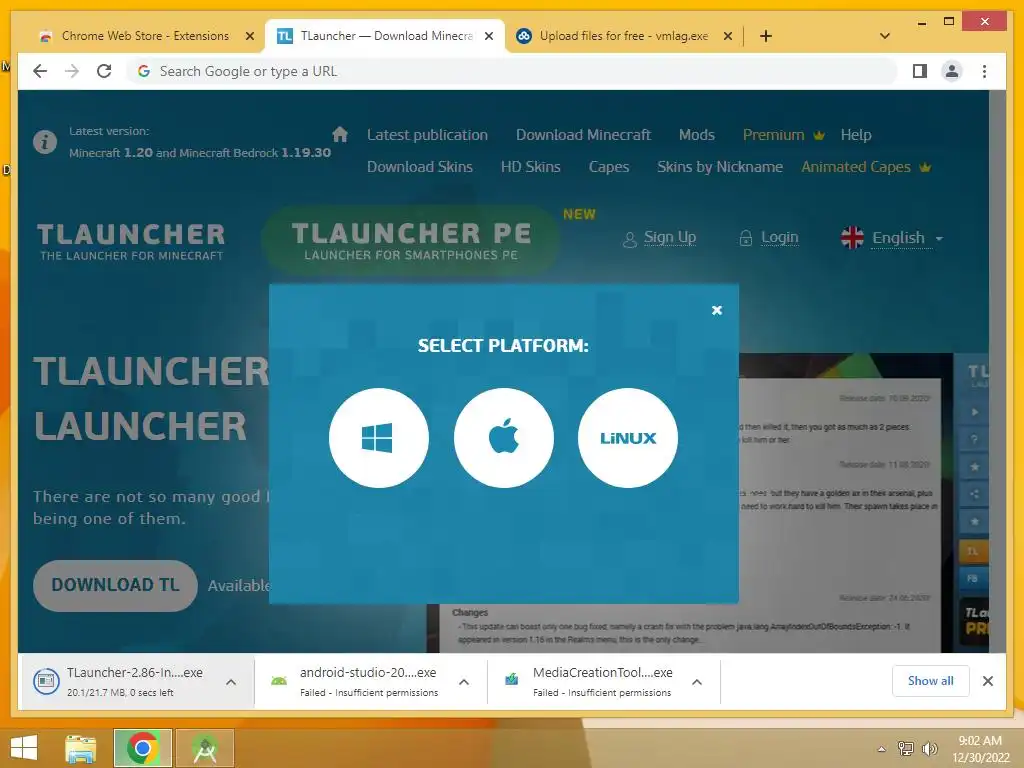Open the Chrome profile avatar
Image resolution: width=1024 pixels, height=768 pixels.
pos(952,71)
